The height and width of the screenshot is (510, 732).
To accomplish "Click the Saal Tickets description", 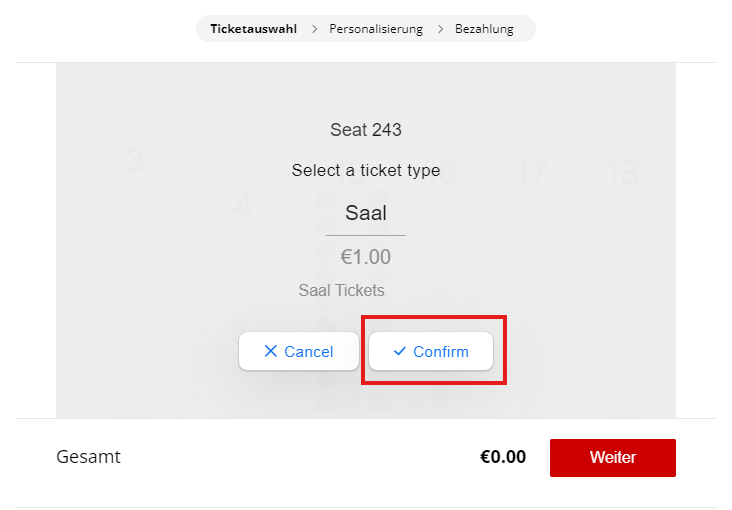I will (342, 290).
